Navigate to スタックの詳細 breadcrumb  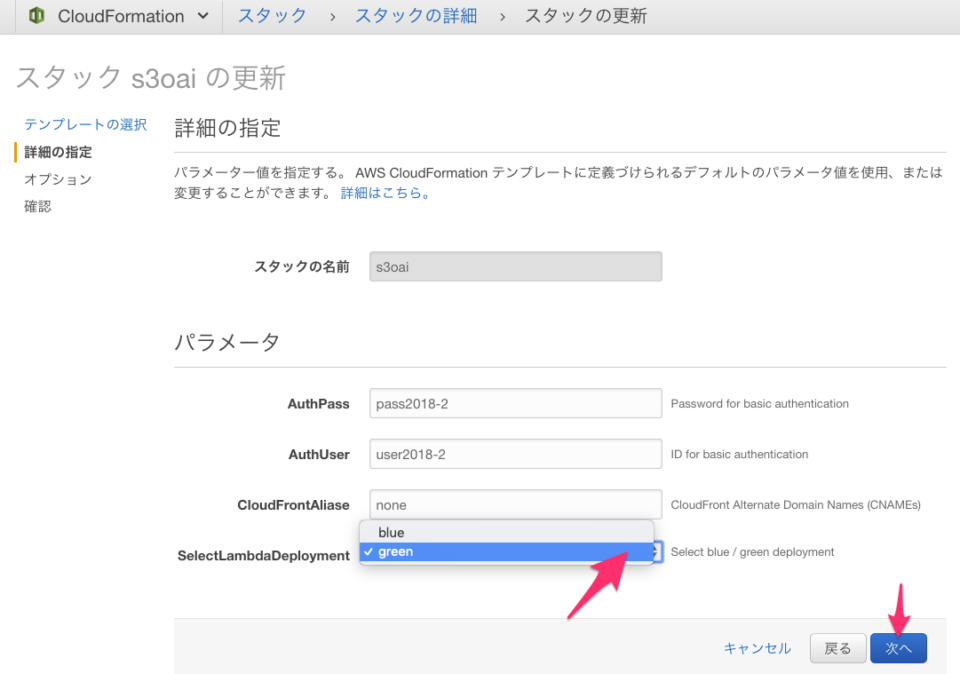415,16
